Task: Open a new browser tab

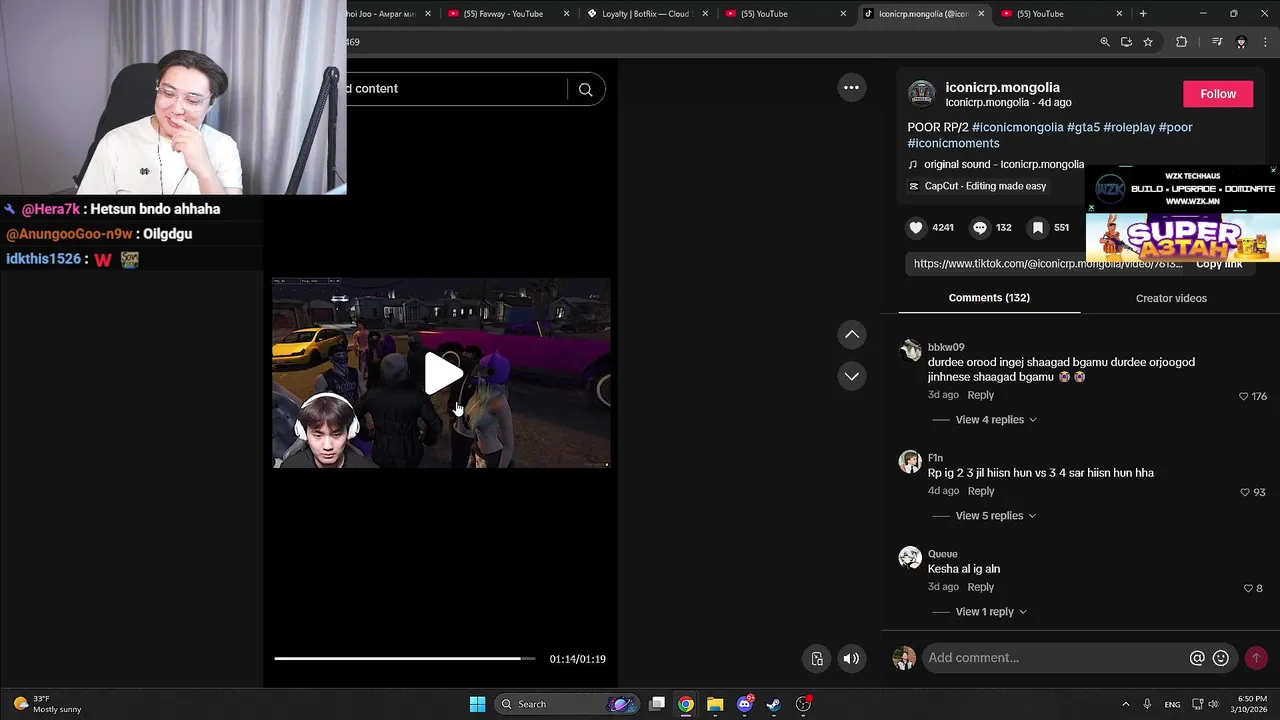Action: coord(1143,14)
